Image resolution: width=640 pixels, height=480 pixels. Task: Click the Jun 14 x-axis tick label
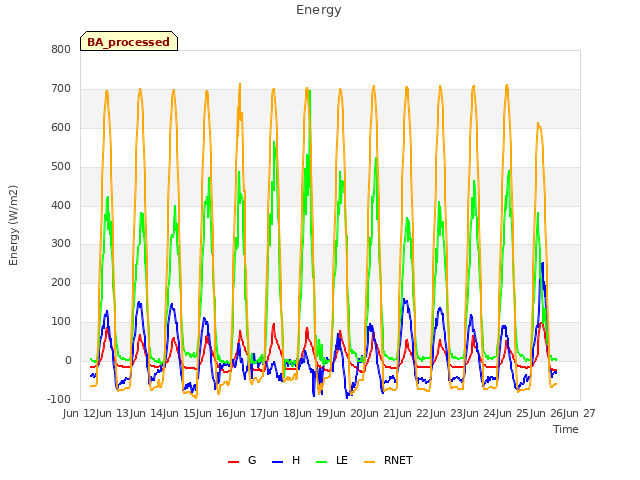tap(147, 413)
